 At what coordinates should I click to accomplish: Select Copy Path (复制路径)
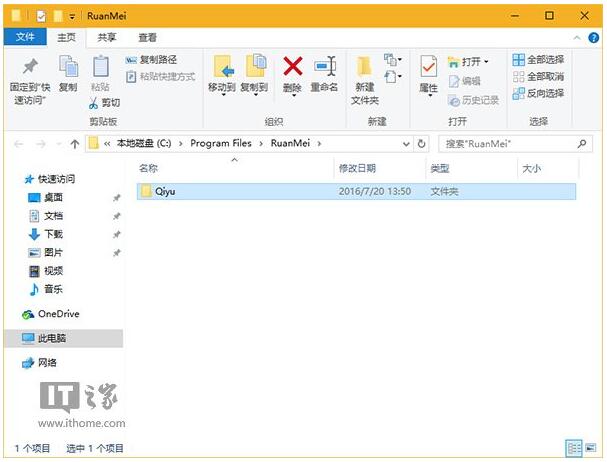coord(151,60)
